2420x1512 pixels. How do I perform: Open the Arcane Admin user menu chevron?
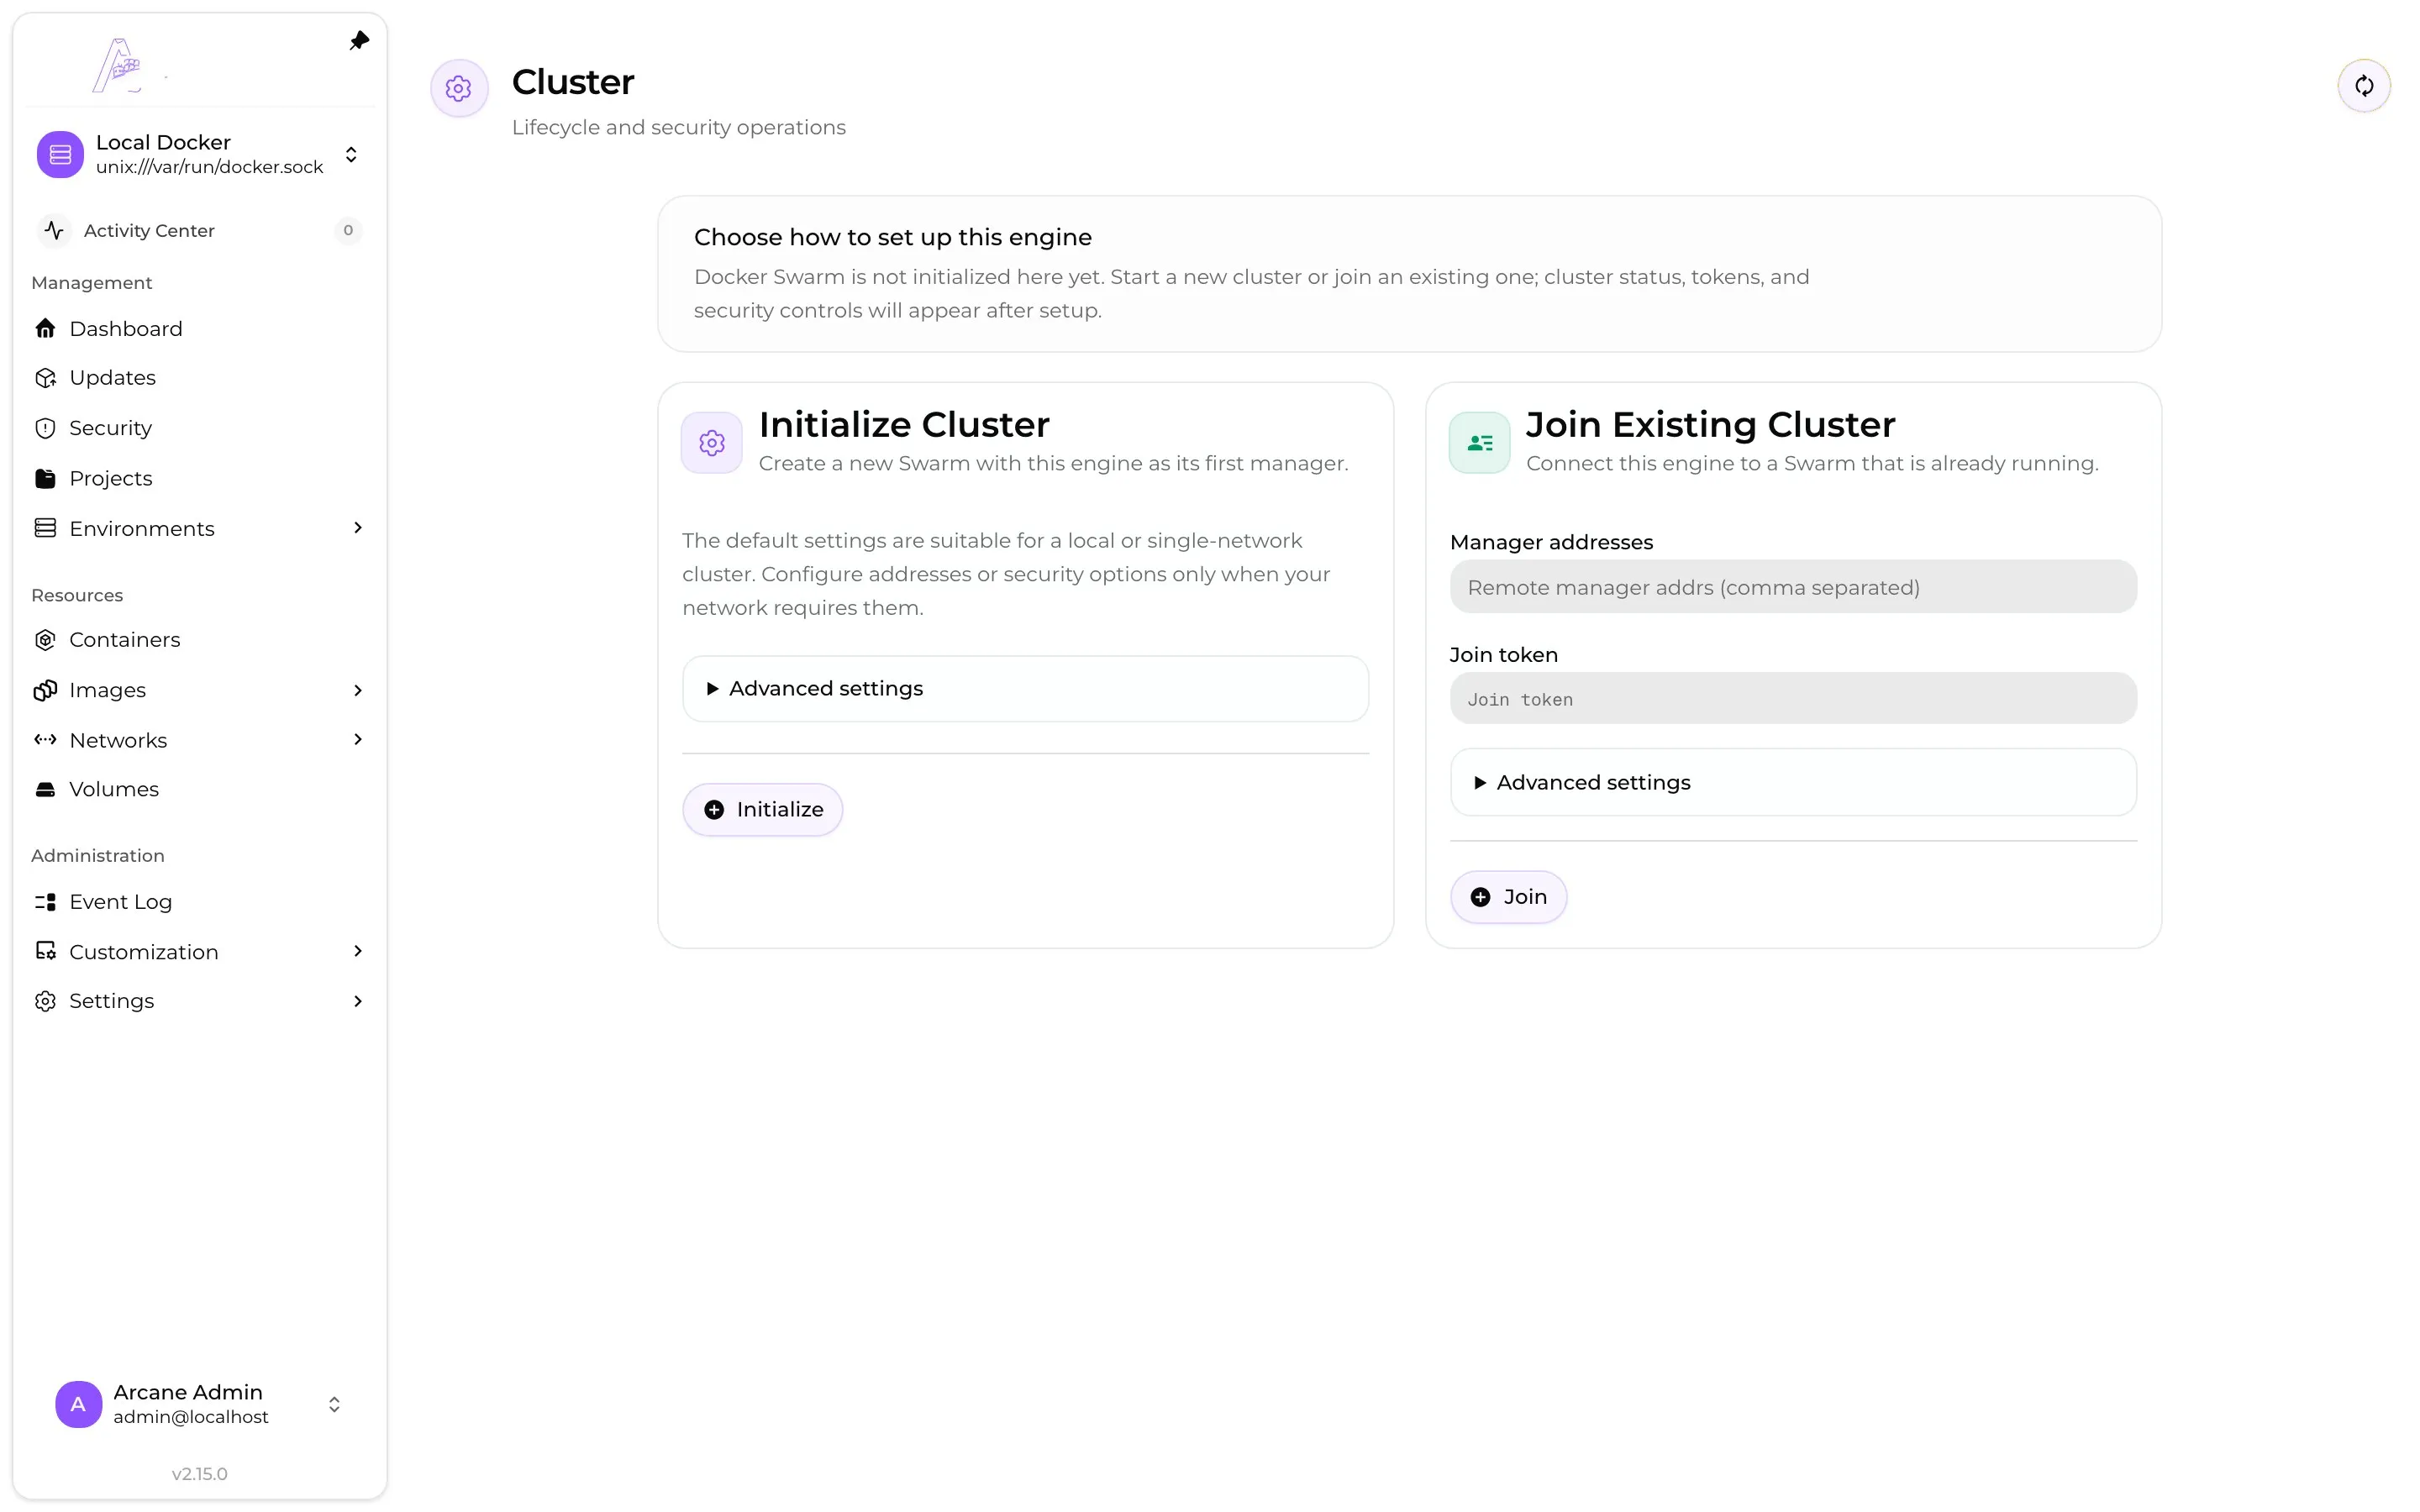pos(334,1404)
